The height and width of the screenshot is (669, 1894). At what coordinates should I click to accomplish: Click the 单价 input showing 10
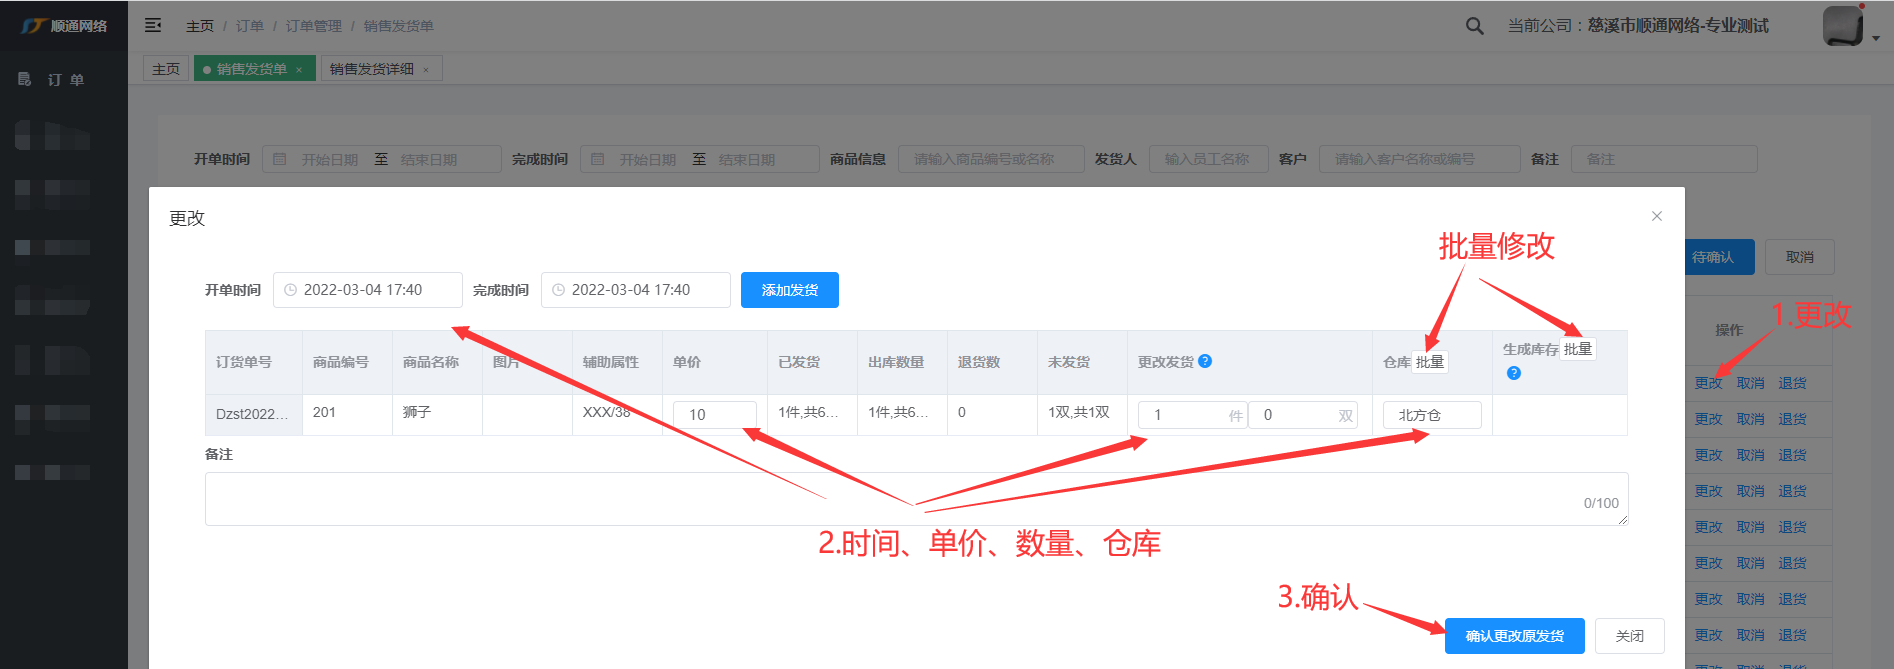click(714, 414)
